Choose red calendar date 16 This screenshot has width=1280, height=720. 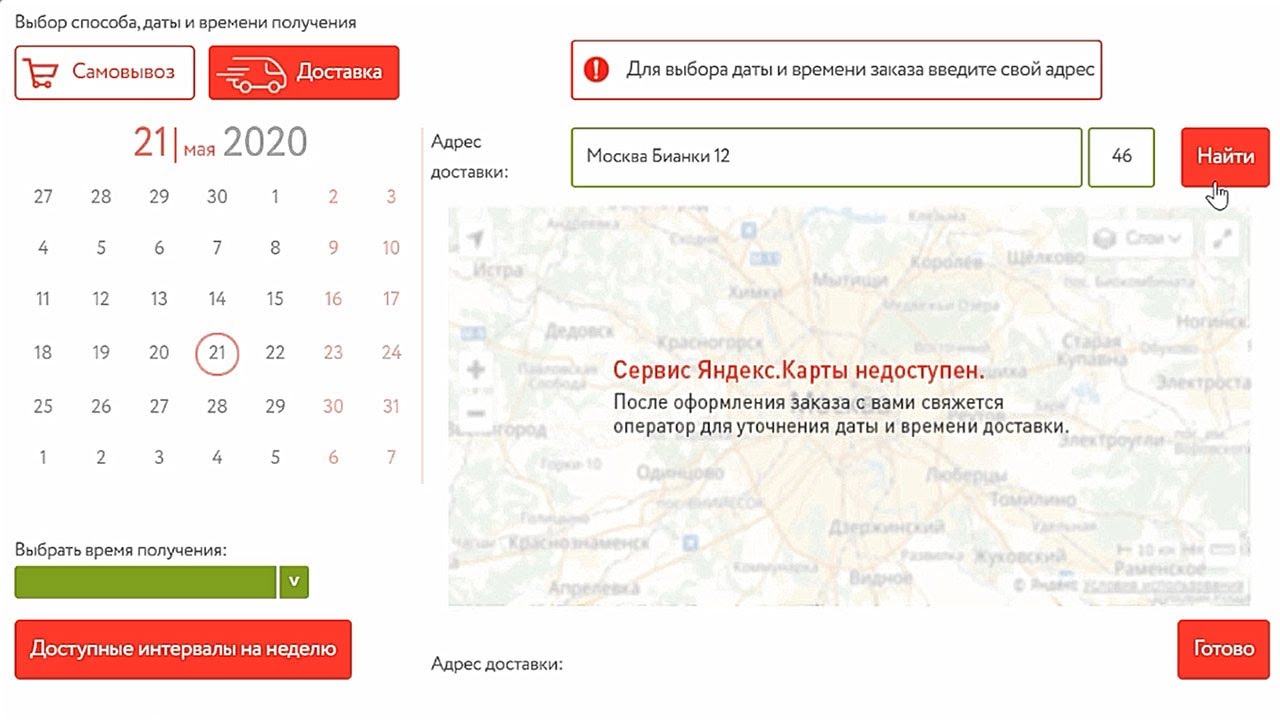(333, 299)
